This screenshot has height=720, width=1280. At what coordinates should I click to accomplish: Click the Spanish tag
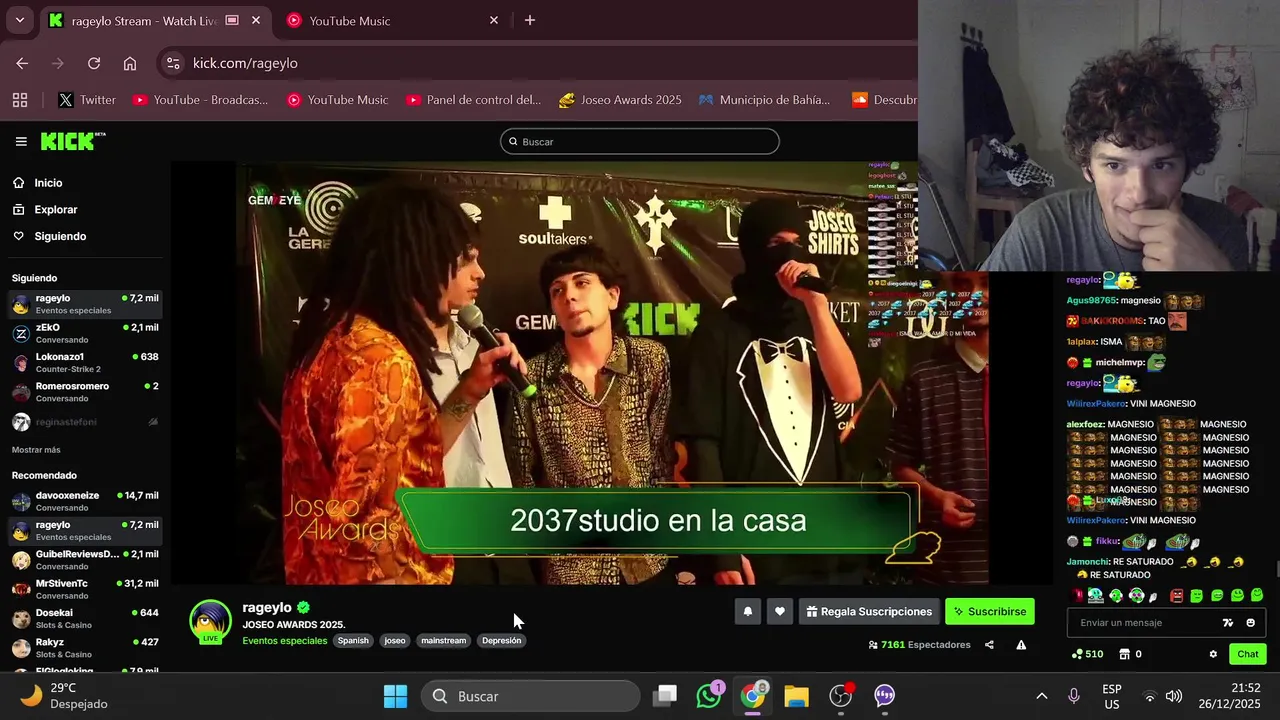coord(353,641)
